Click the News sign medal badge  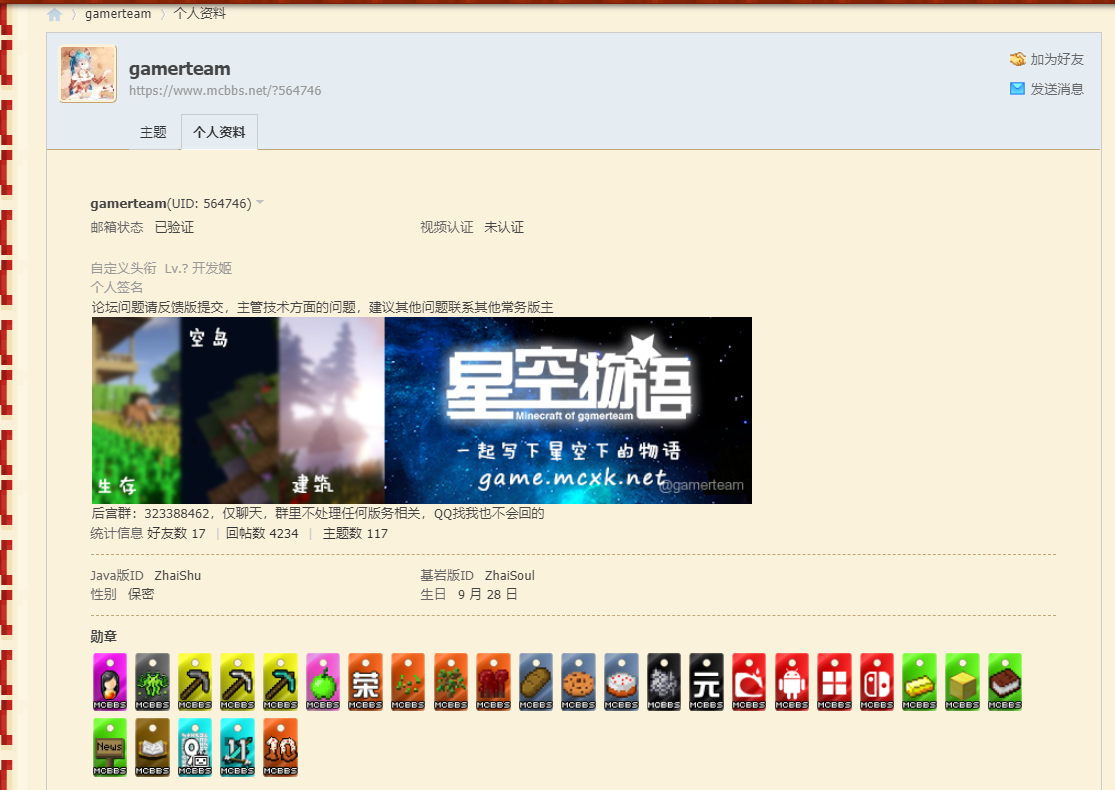click(109, 747)
